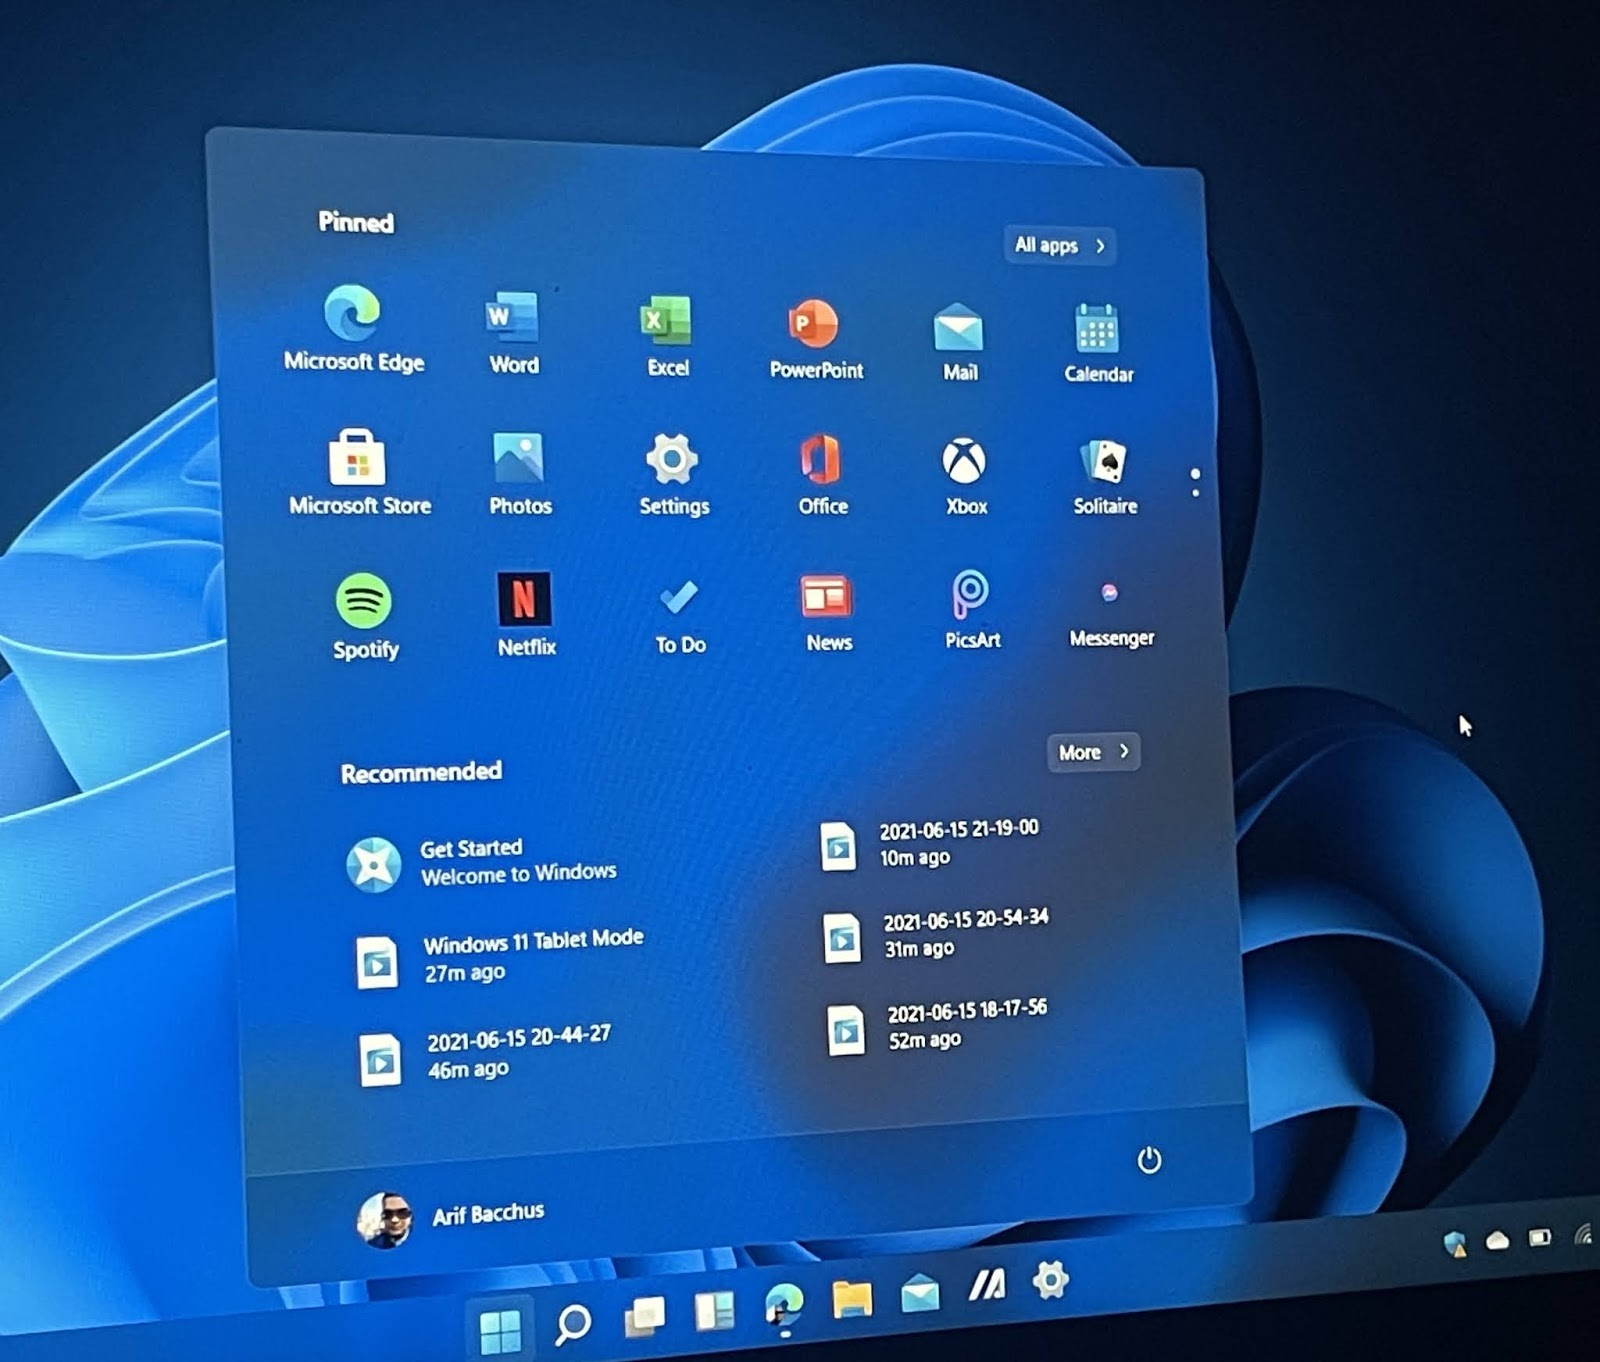Launch Microsoft Solitaire

(x=1105, y=462)
